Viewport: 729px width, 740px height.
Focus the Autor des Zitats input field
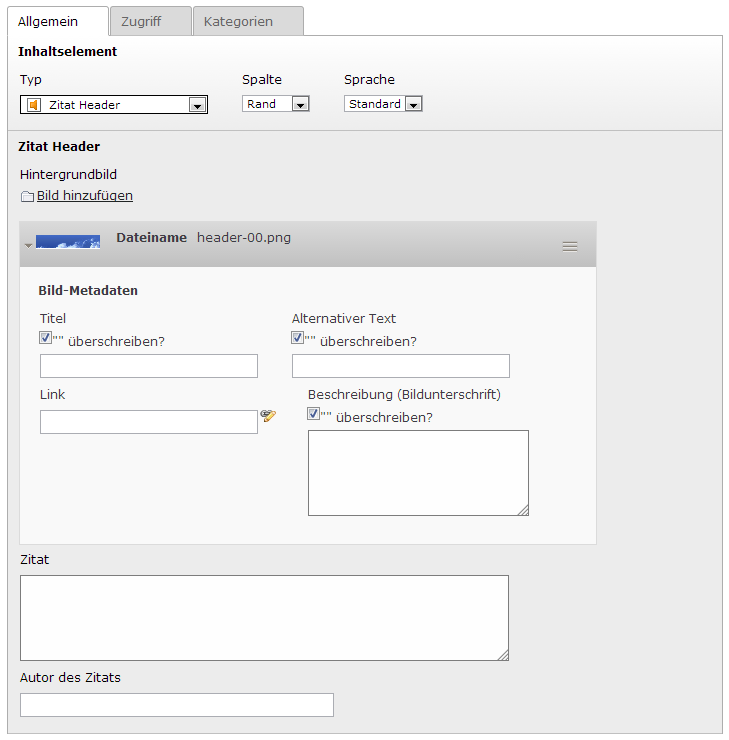coord(177,705)
